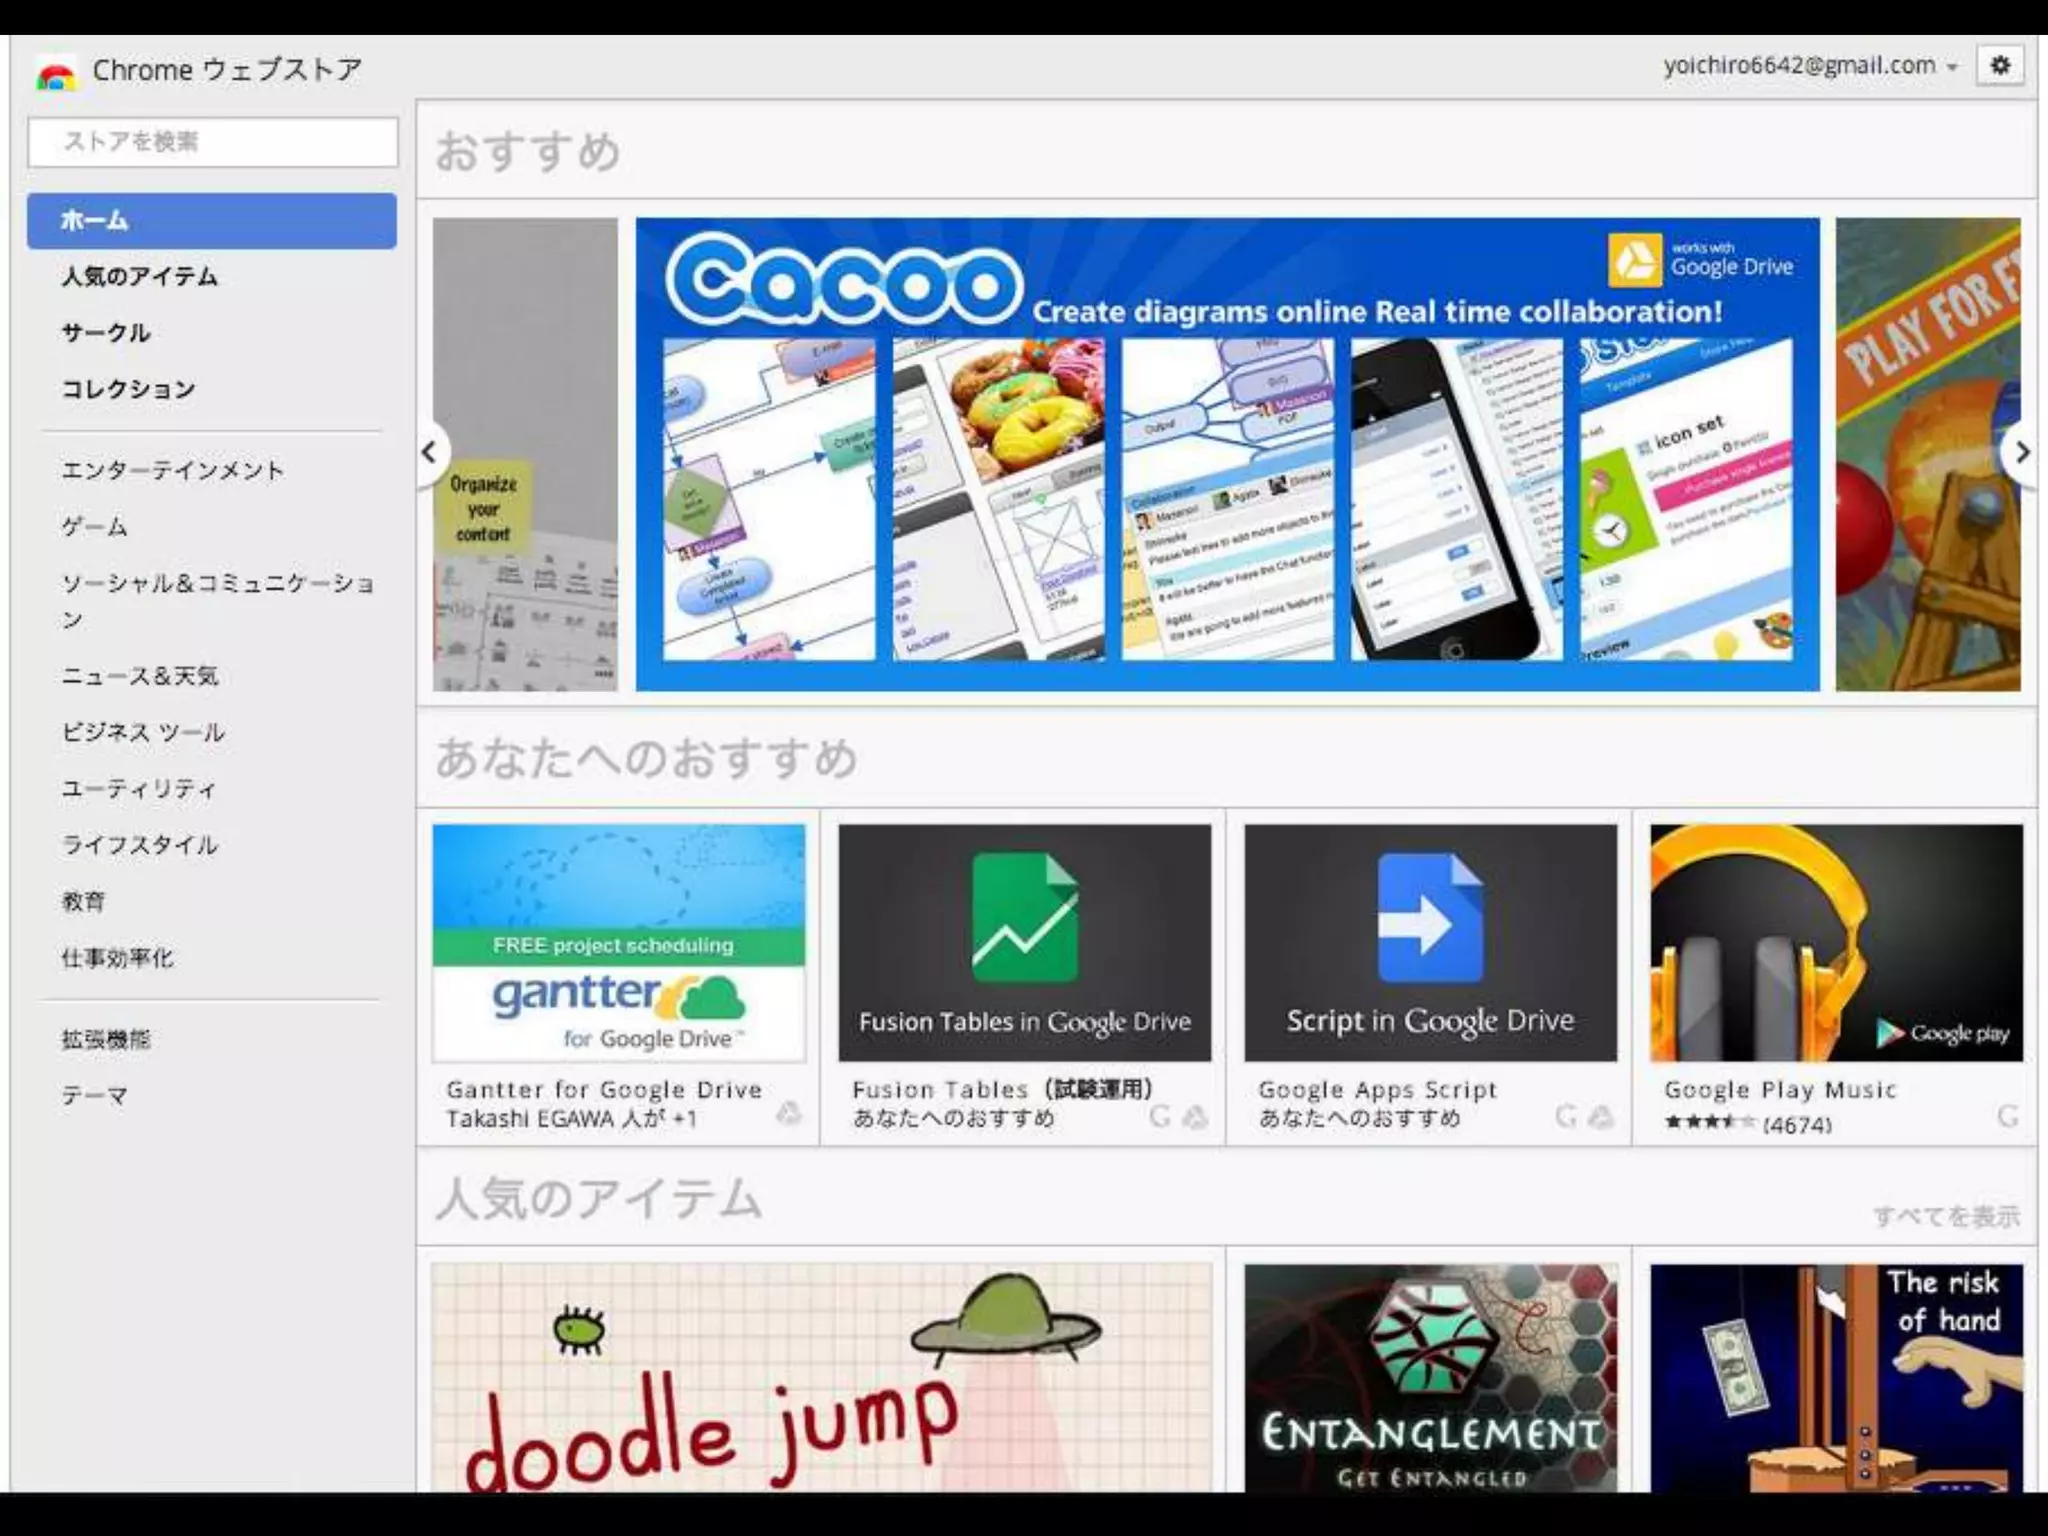The width and height of the screenshot is (2048, 1536).
Task: Open Gantter for Google Drive thumbnail
Action: 618,942
